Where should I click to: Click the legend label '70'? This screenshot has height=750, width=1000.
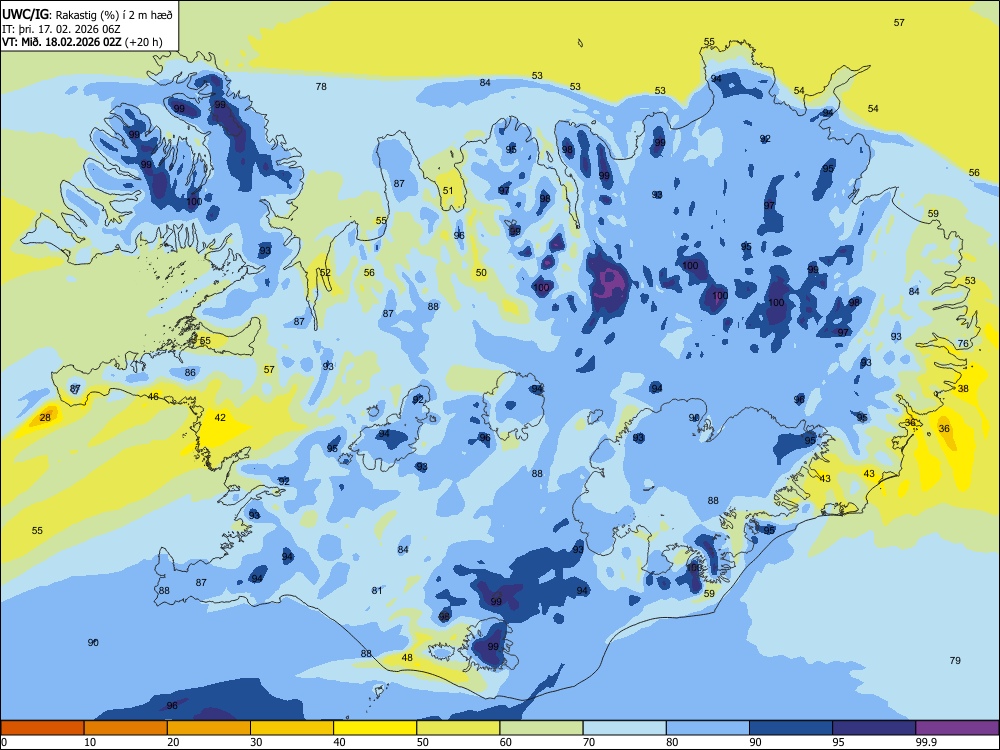click(x=589, y=742)
